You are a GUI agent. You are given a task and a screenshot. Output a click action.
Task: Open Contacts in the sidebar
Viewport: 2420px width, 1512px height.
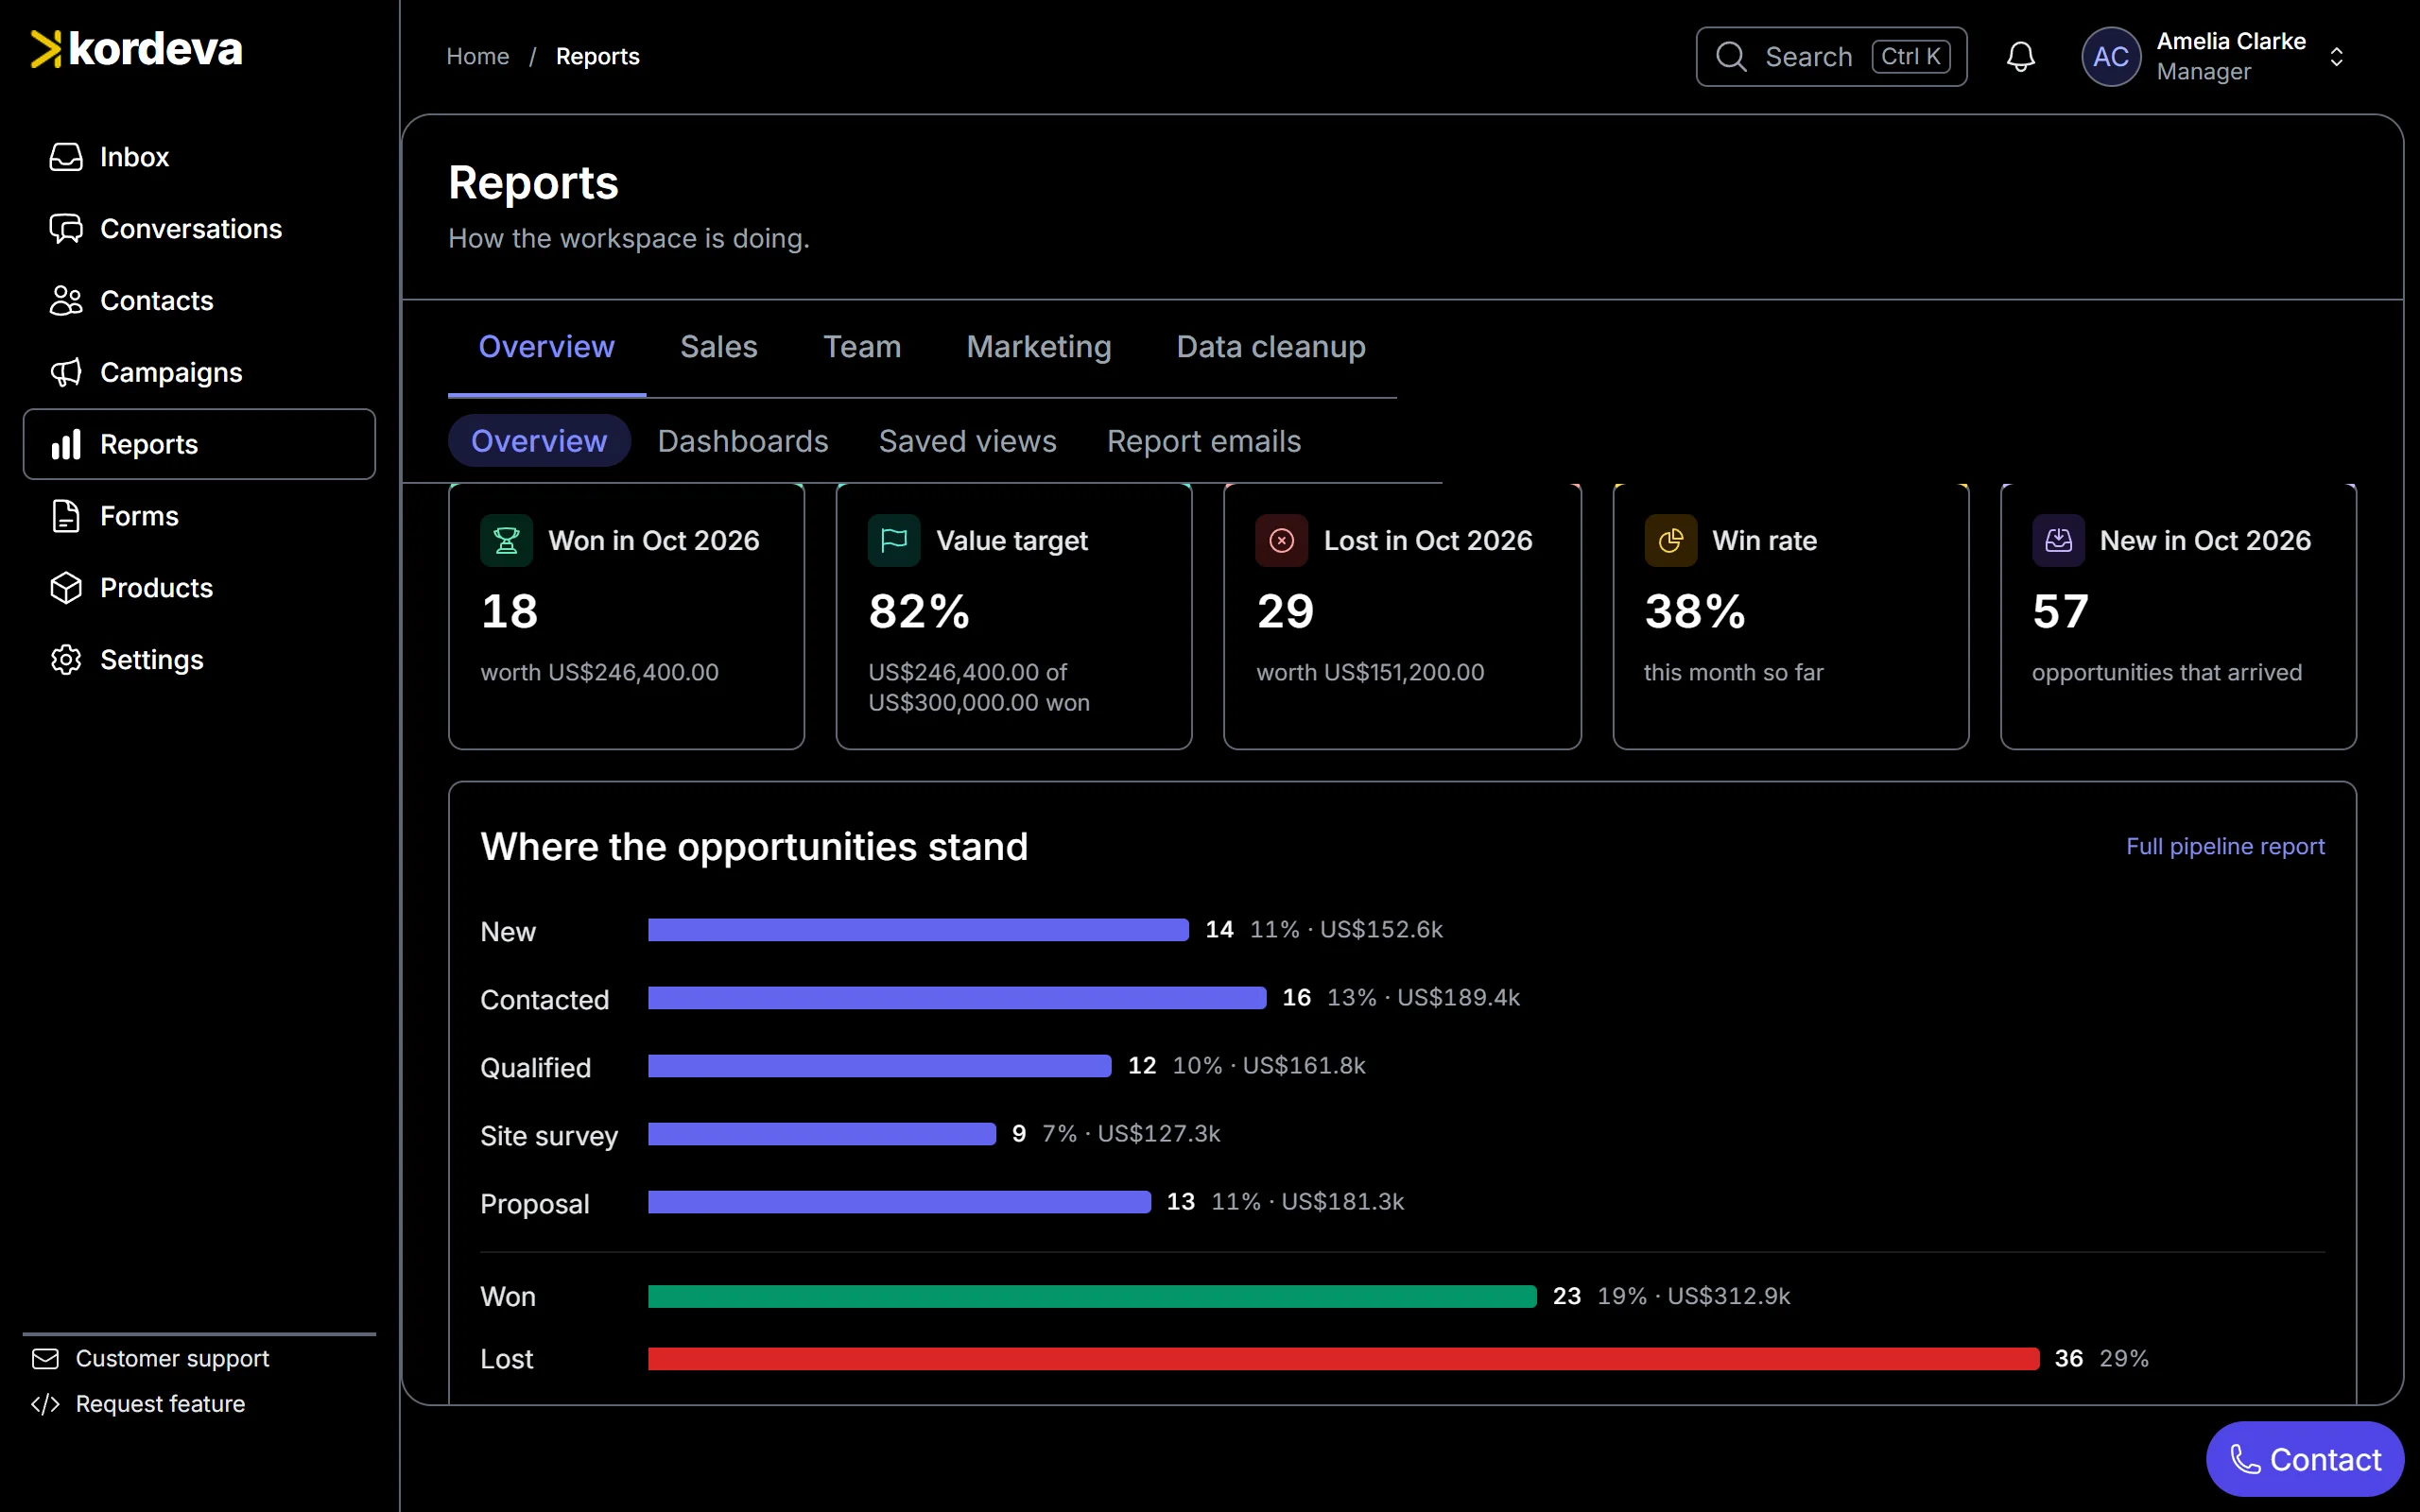199,301
